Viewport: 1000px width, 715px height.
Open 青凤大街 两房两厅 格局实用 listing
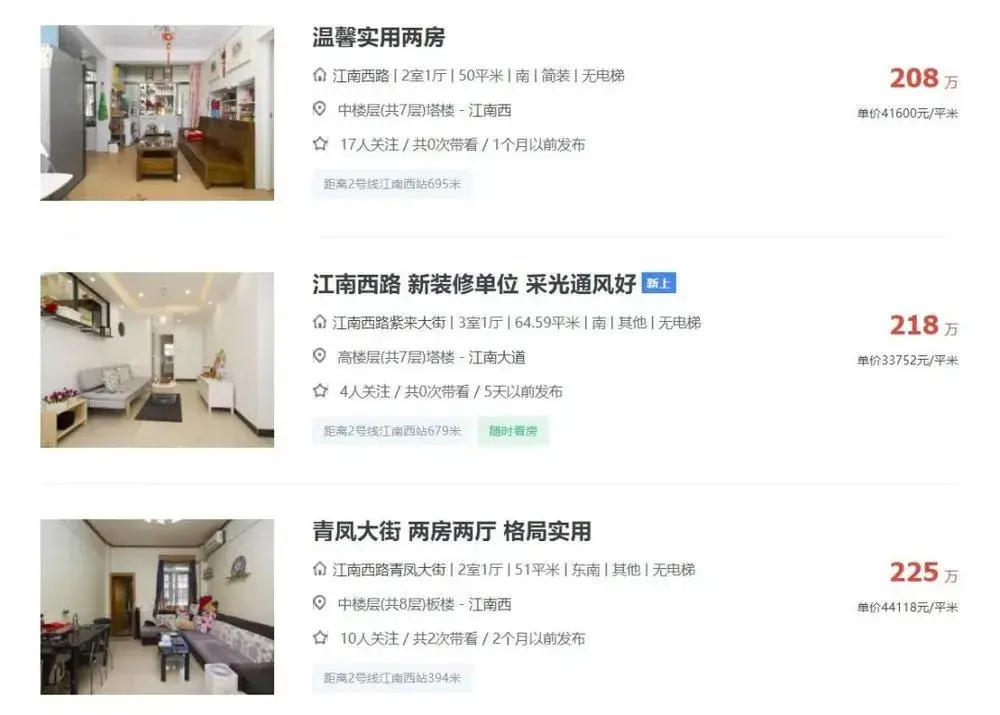(452, 531)
